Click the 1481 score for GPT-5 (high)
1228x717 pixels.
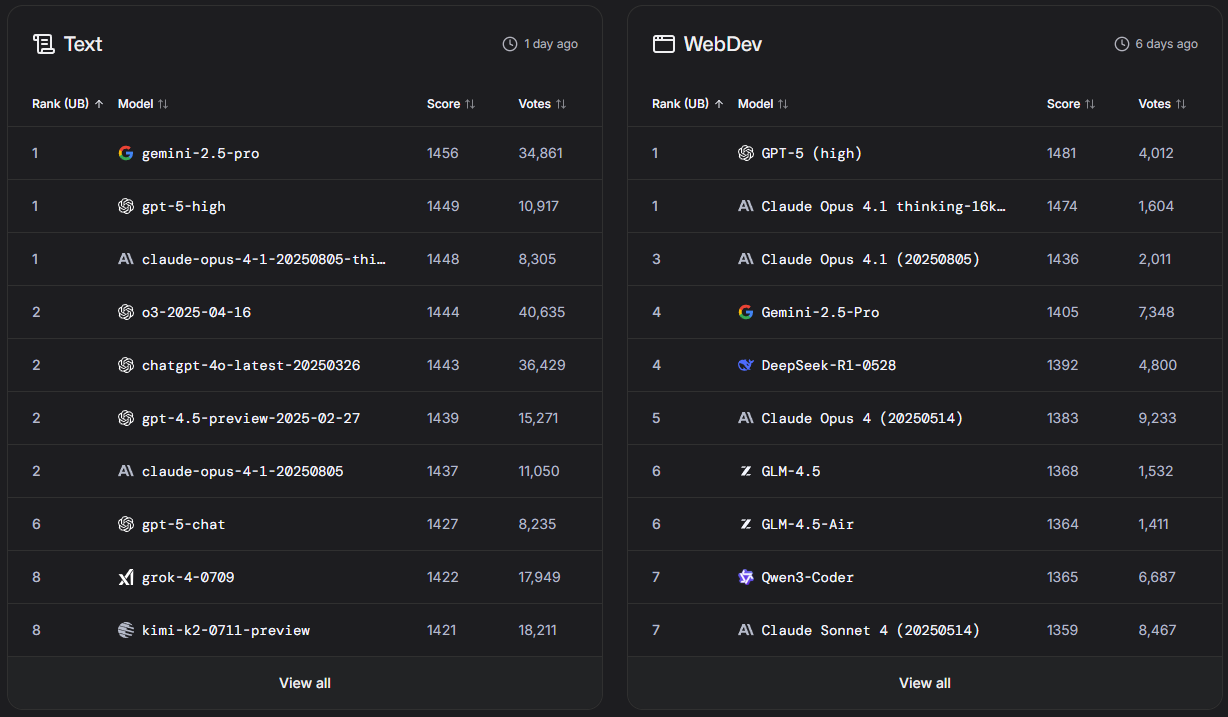point(1063,153)
